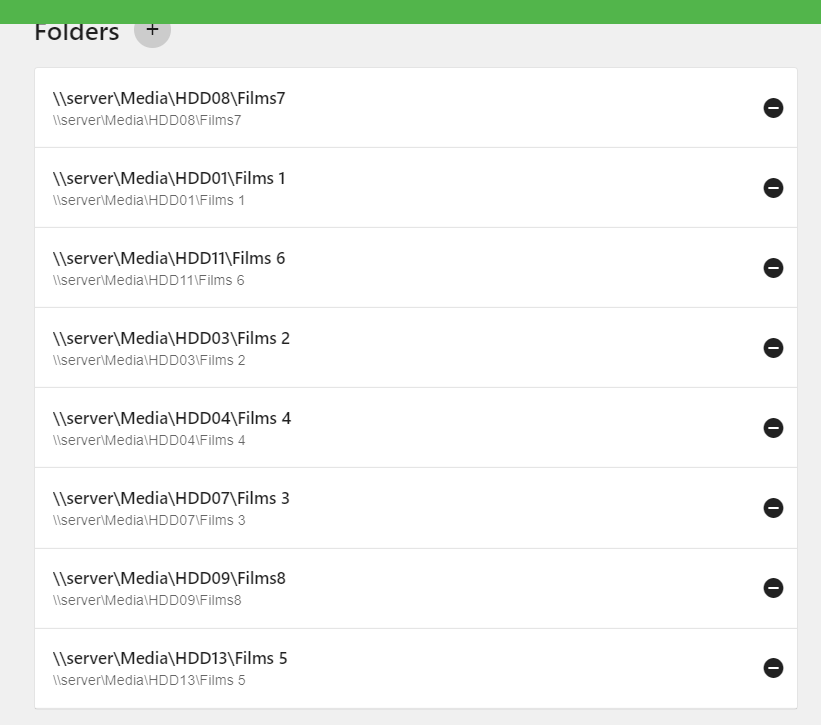The height and width of the screenshot is (725, 821).
Task: Open the \\server\Media\HDD07\Films 3 folder title
Action: tap(171, 498)
